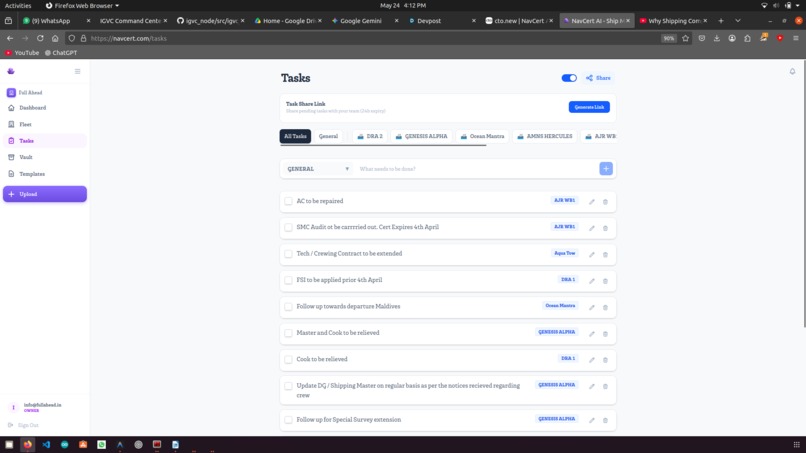The height and width of the screenshot is (453, 806).
Task: Sign Out of the account
Action: (24, 425)
